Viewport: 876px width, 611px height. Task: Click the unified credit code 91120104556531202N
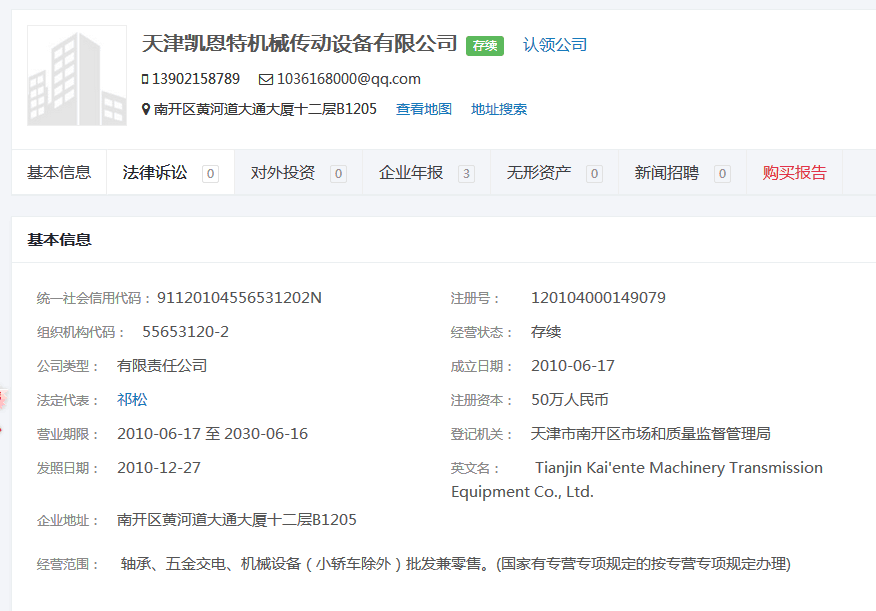(239, 297)
